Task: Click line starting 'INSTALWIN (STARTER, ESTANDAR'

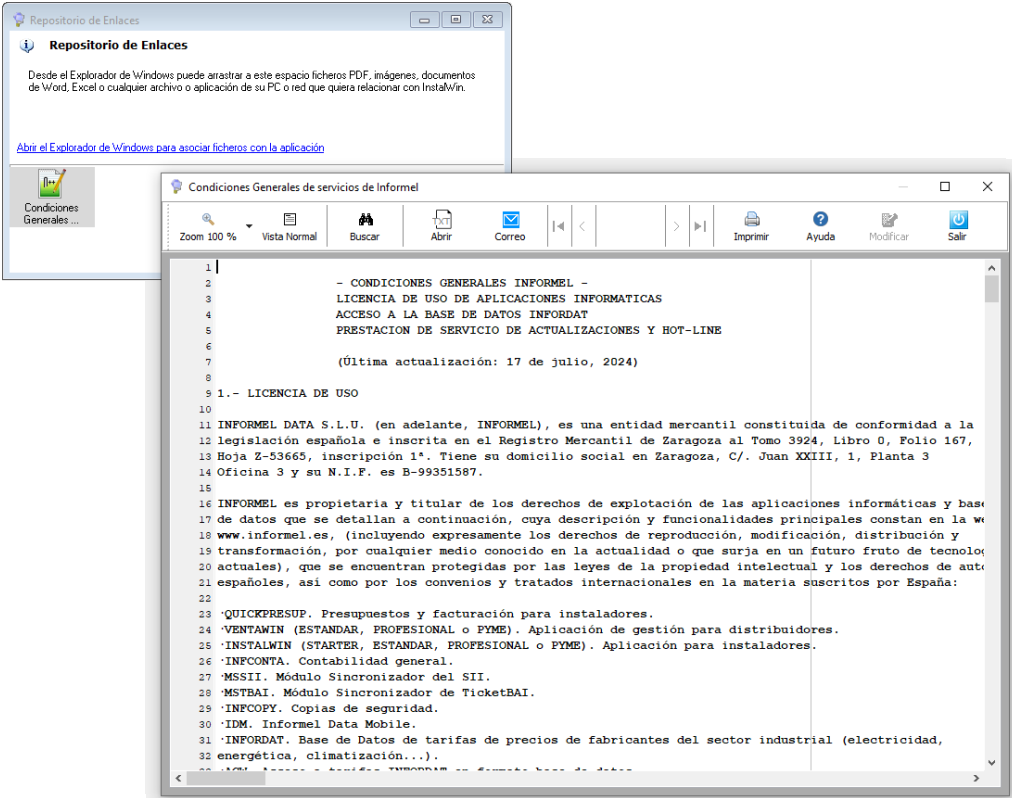Action: [518, 646]
